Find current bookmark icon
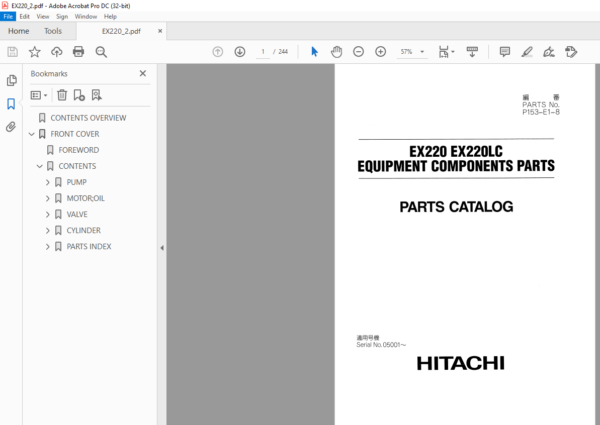This screenshot has width=600, height=425. tap(96, 95)
